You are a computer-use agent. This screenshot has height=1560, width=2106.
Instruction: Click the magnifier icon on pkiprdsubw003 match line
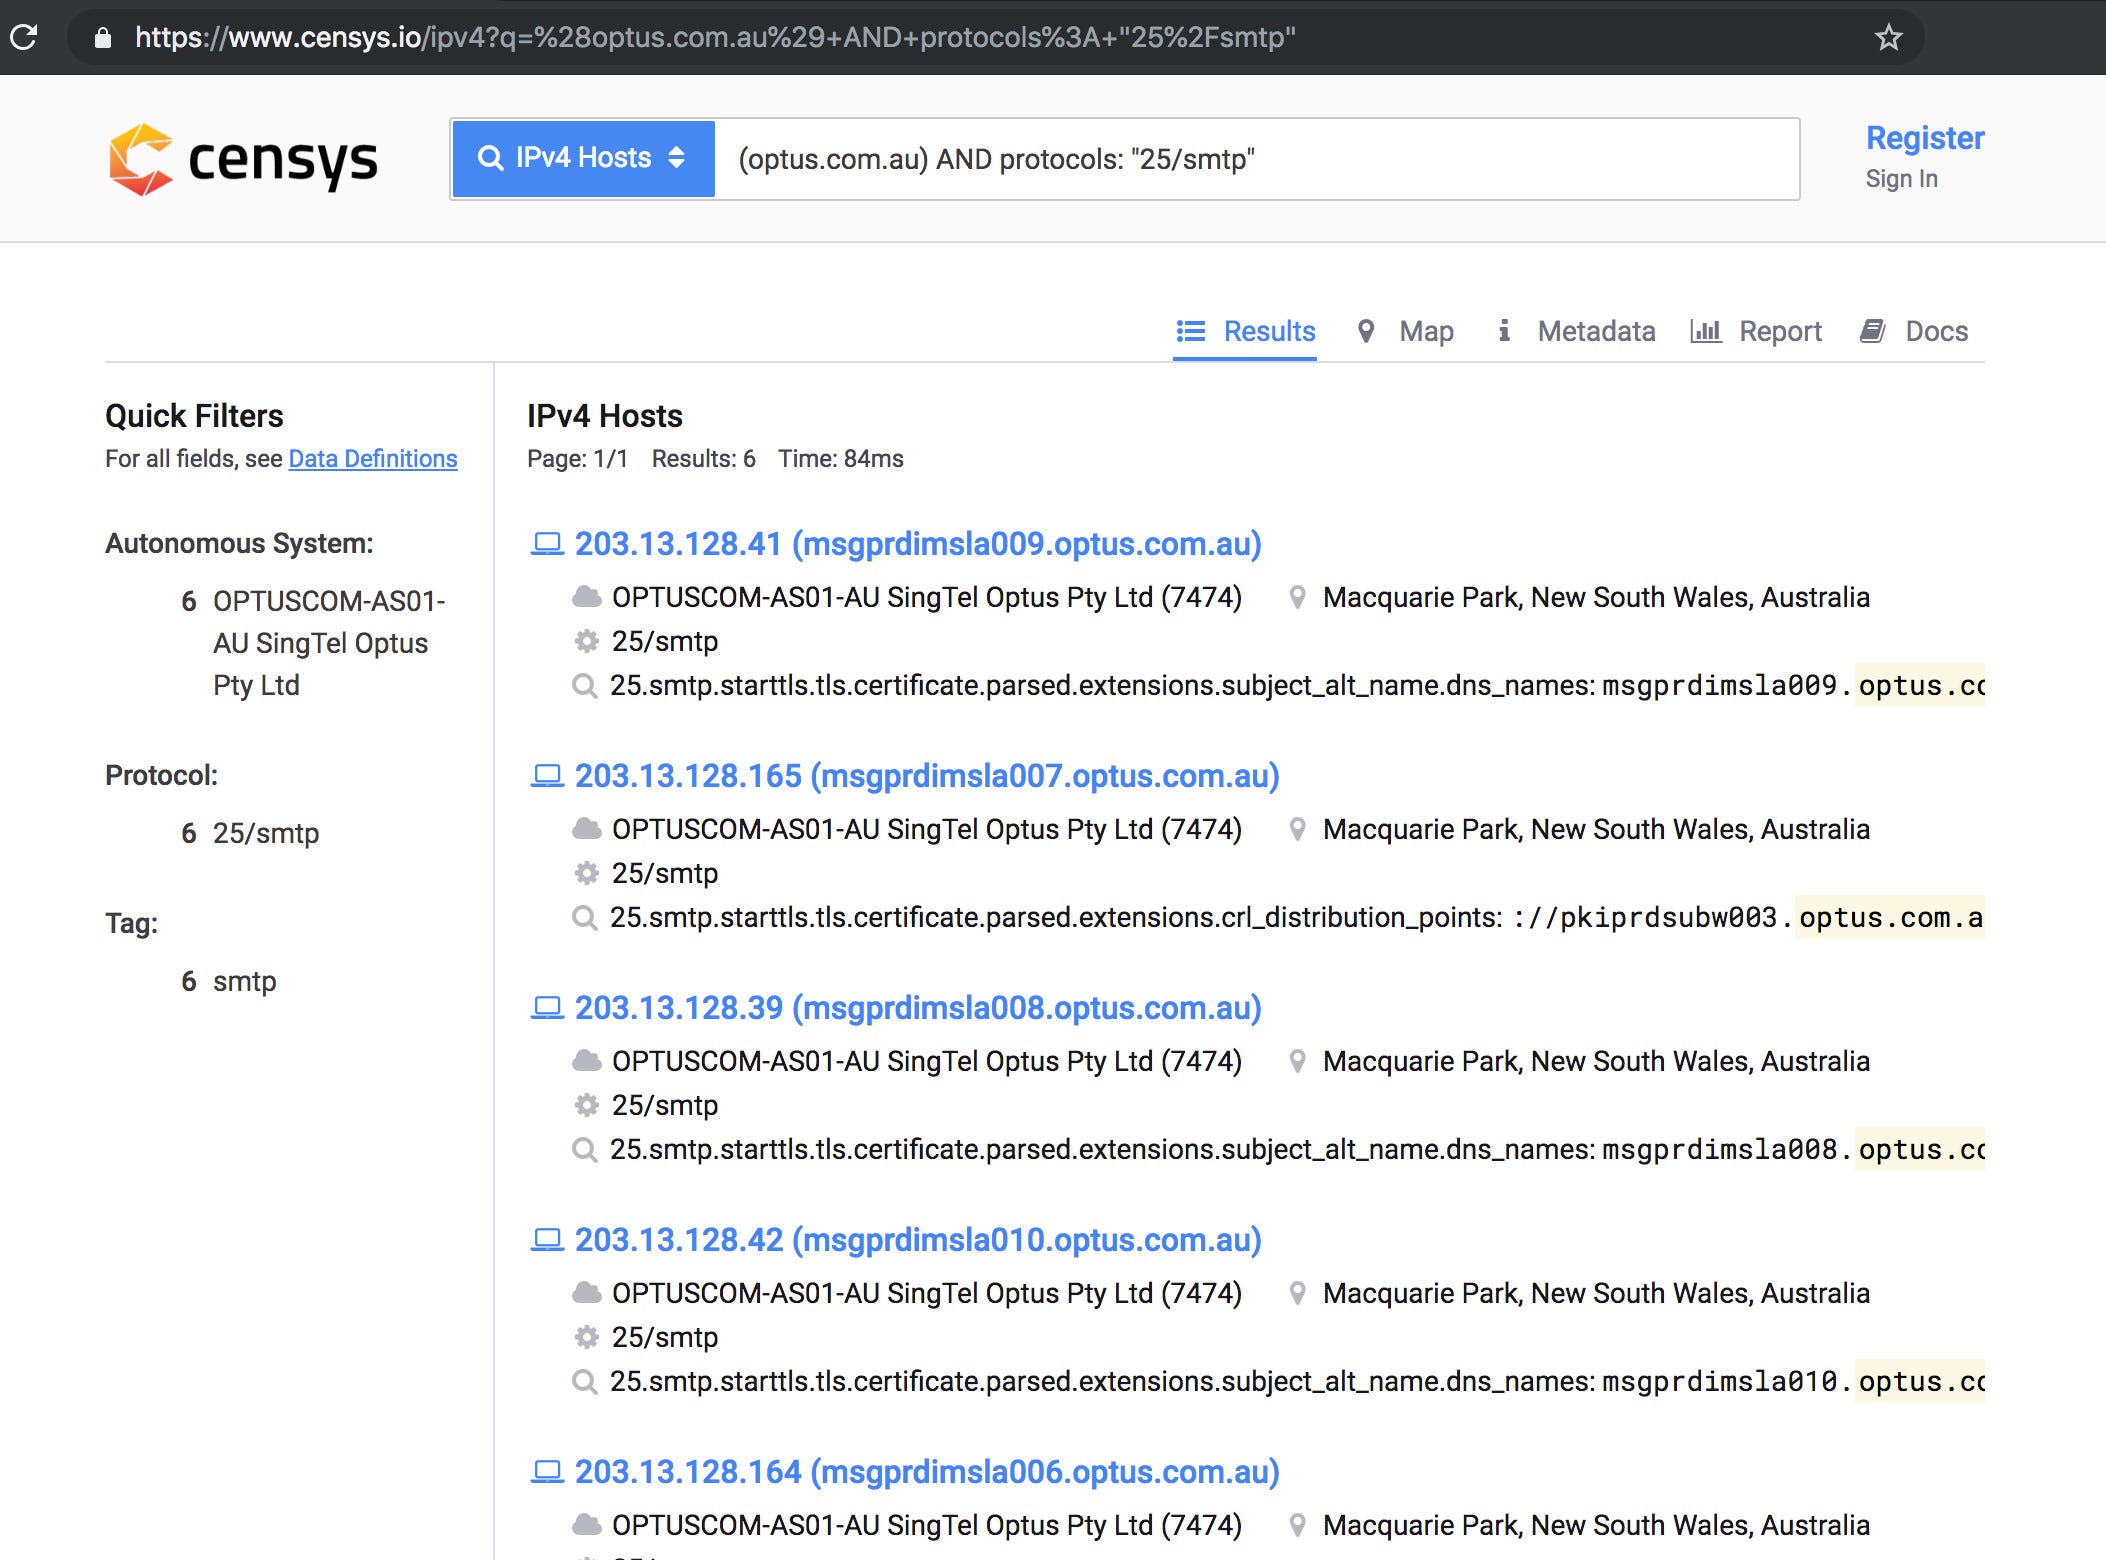pyautogui.click(x=585, y=918)
